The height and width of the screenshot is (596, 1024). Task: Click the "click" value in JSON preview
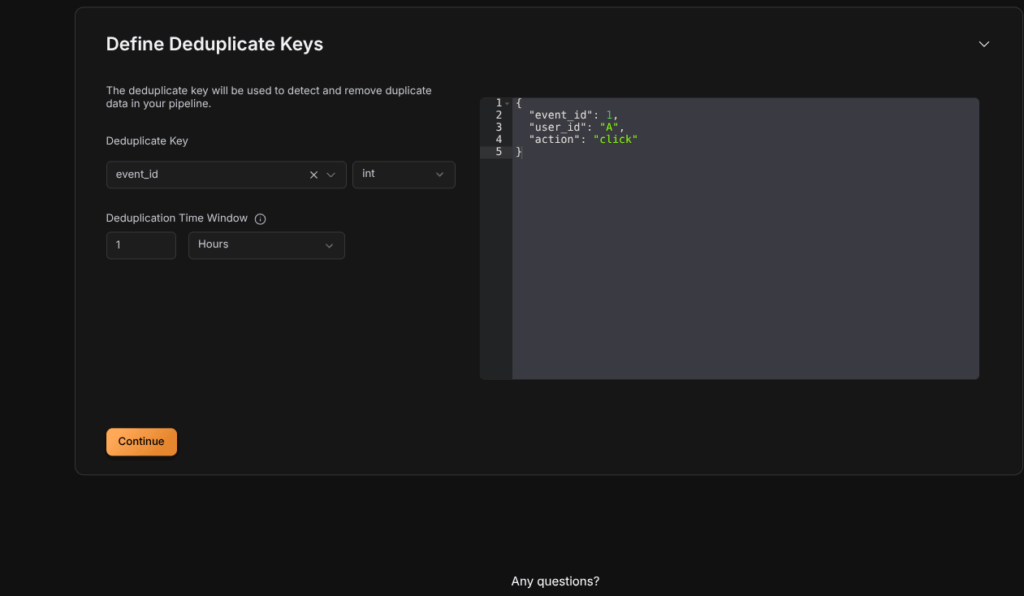click(x=615, y=139)
